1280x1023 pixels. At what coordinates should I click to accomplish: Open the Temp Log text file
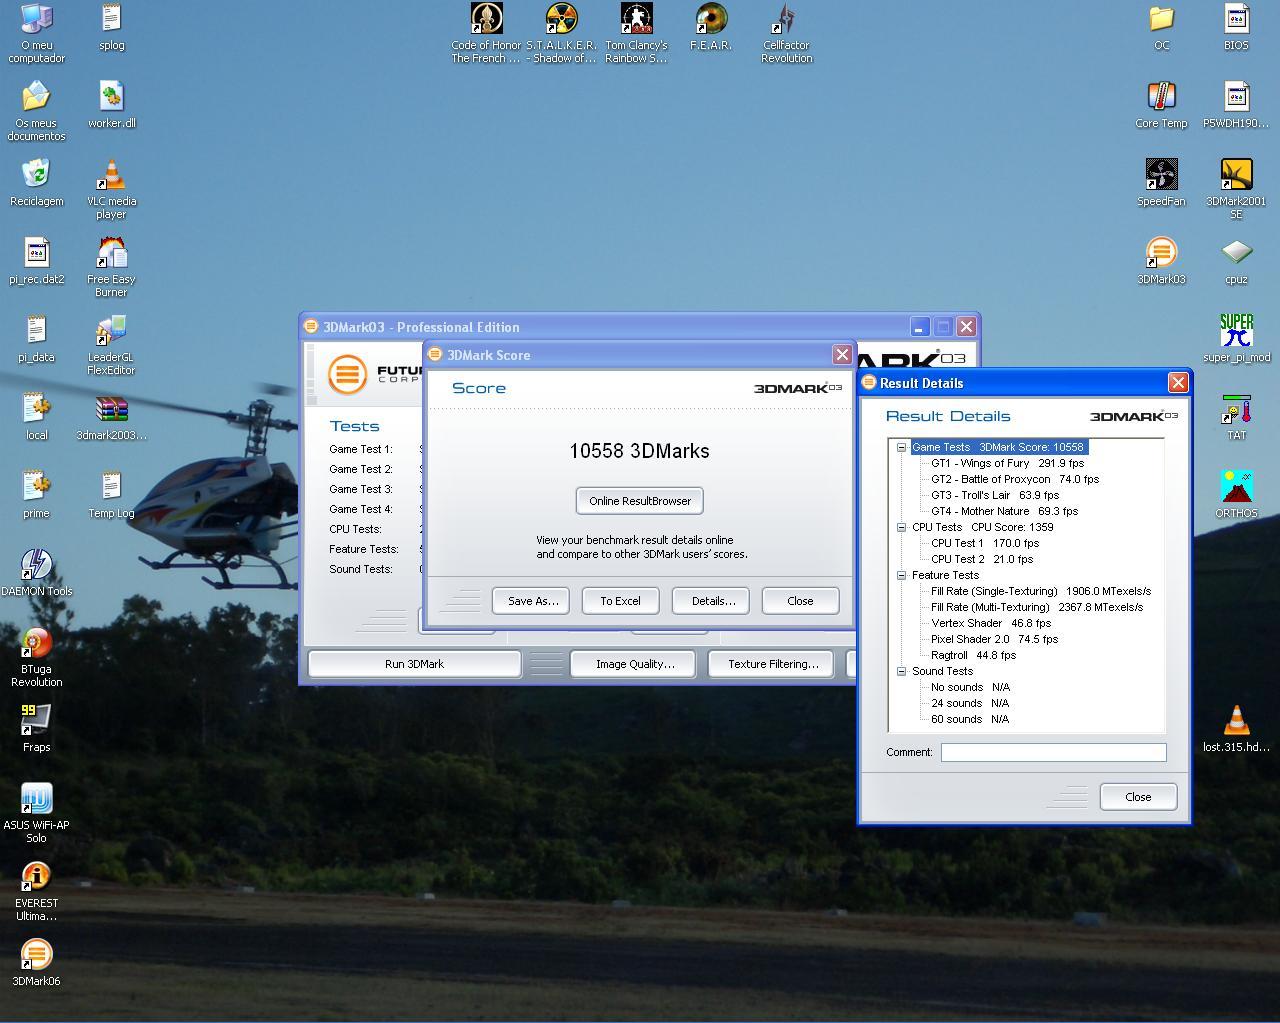111,486
